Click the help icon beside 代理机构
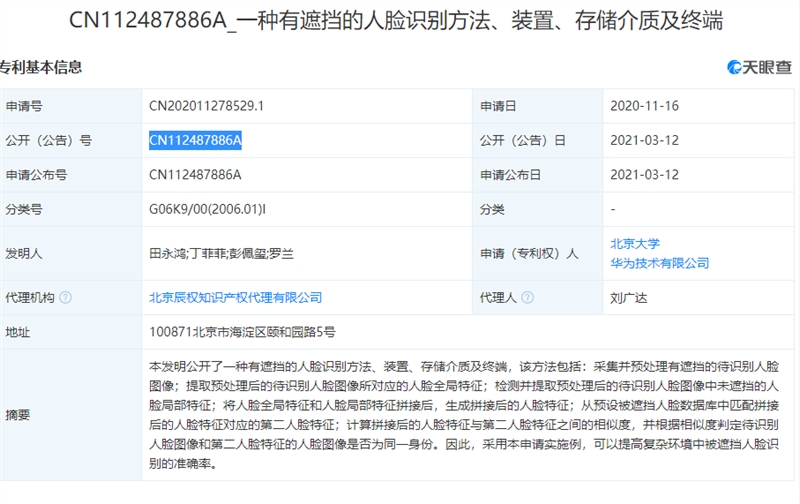 point(66,297)
